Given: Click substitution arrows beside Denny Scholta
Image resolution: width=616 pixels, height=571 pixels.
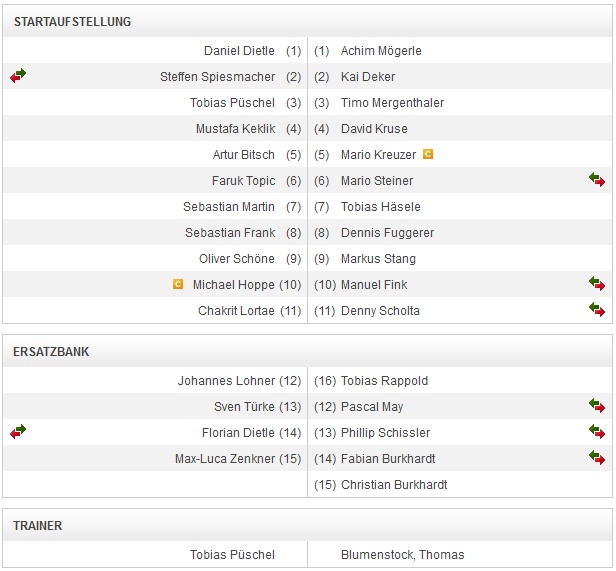Looking at the screenshot, I should [597, 310].
